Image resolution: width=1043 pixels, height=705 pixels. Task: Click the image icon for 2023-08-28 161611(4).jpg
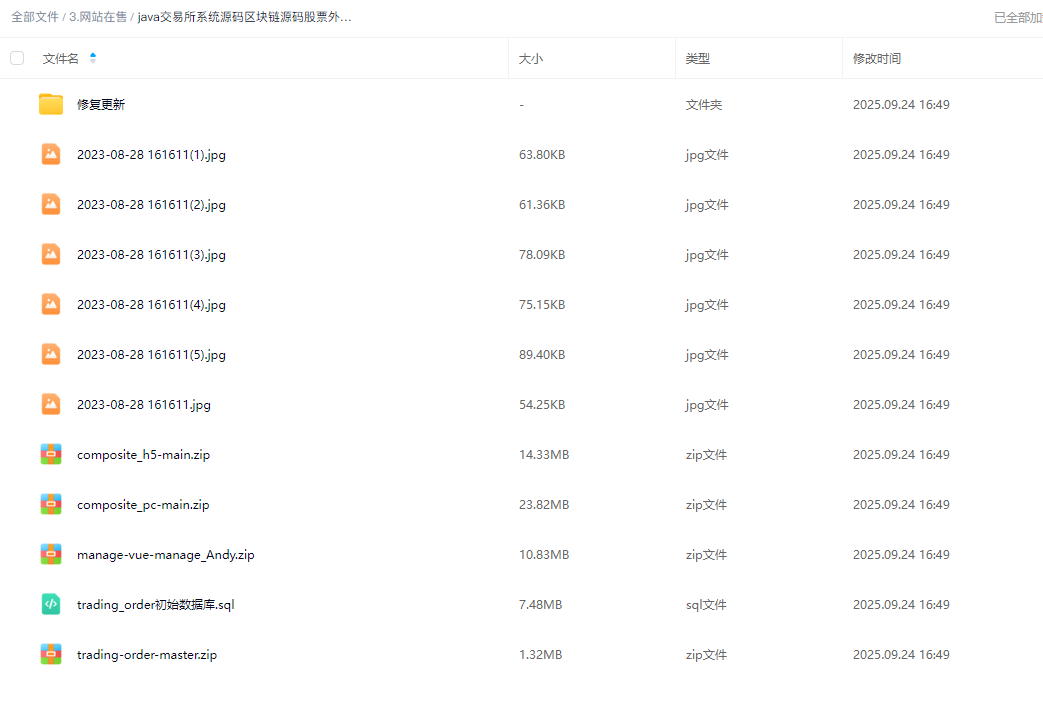(51, 304)
